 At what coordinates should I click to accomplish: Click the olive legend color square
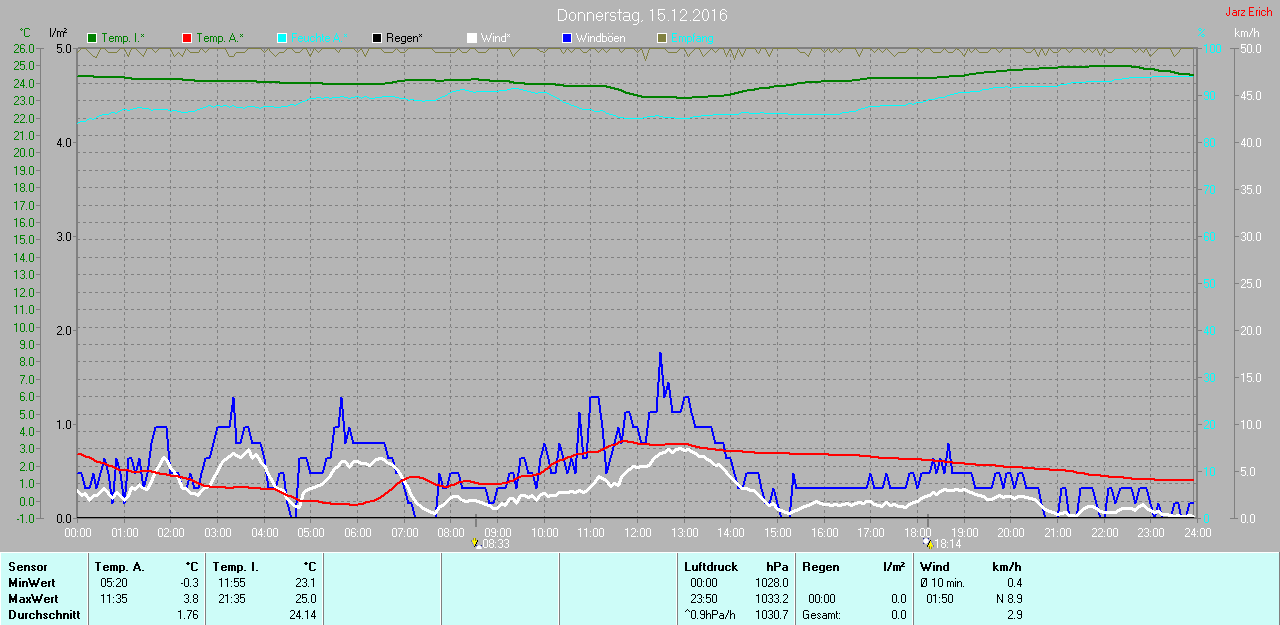click(x=661, y=38)
